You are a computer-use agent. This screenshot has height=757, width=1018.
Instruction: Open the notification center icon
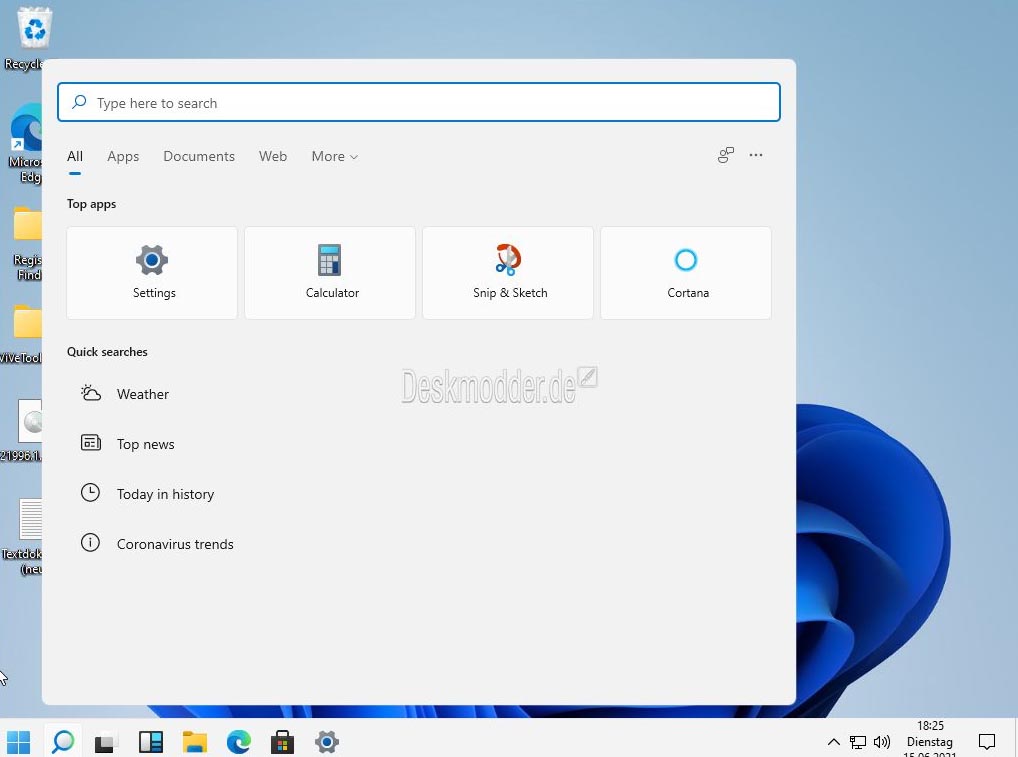987,741
